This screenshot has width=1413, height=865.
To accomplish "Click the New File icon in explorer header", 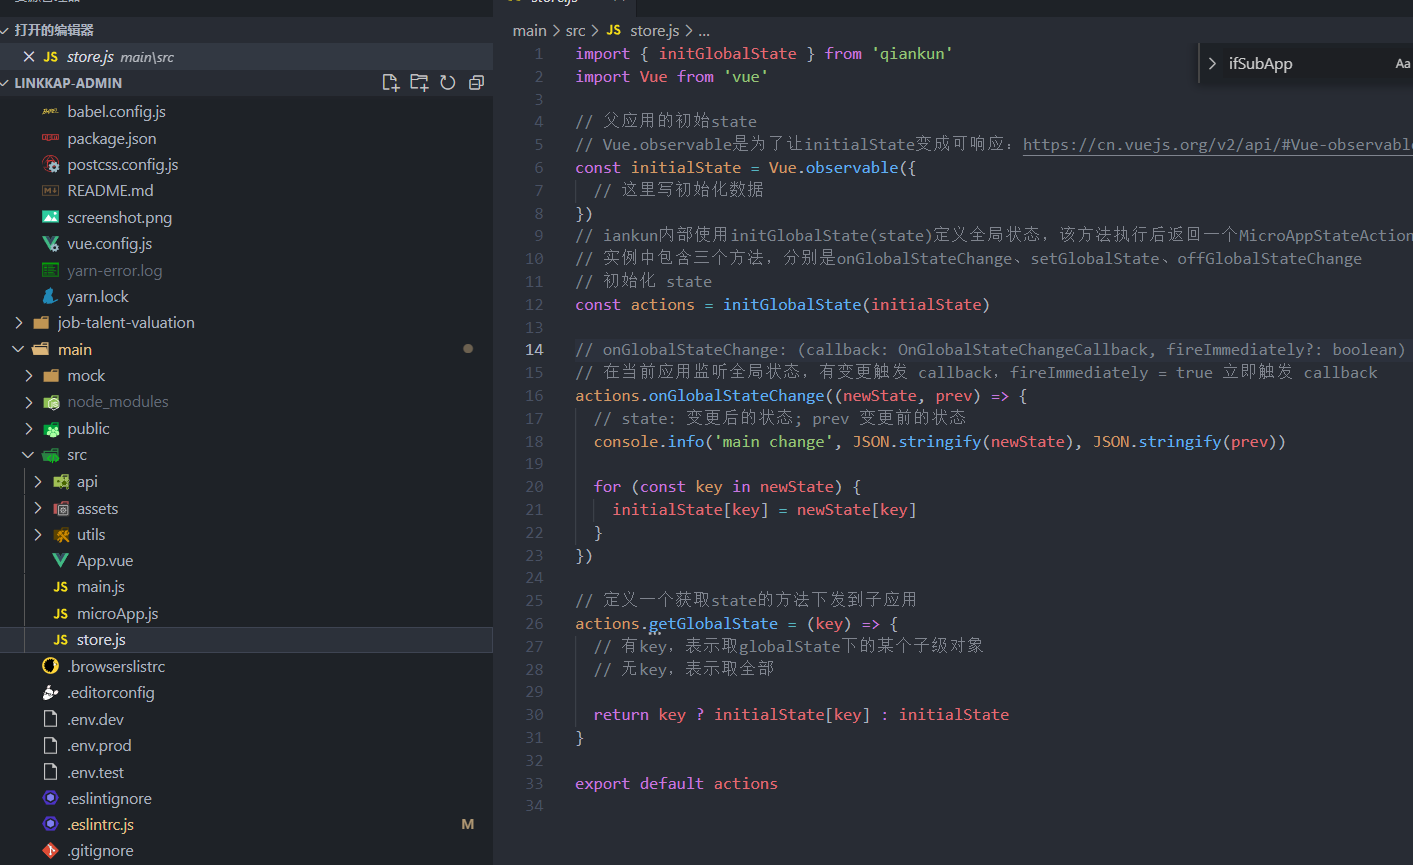I will (x=391, y=83).
